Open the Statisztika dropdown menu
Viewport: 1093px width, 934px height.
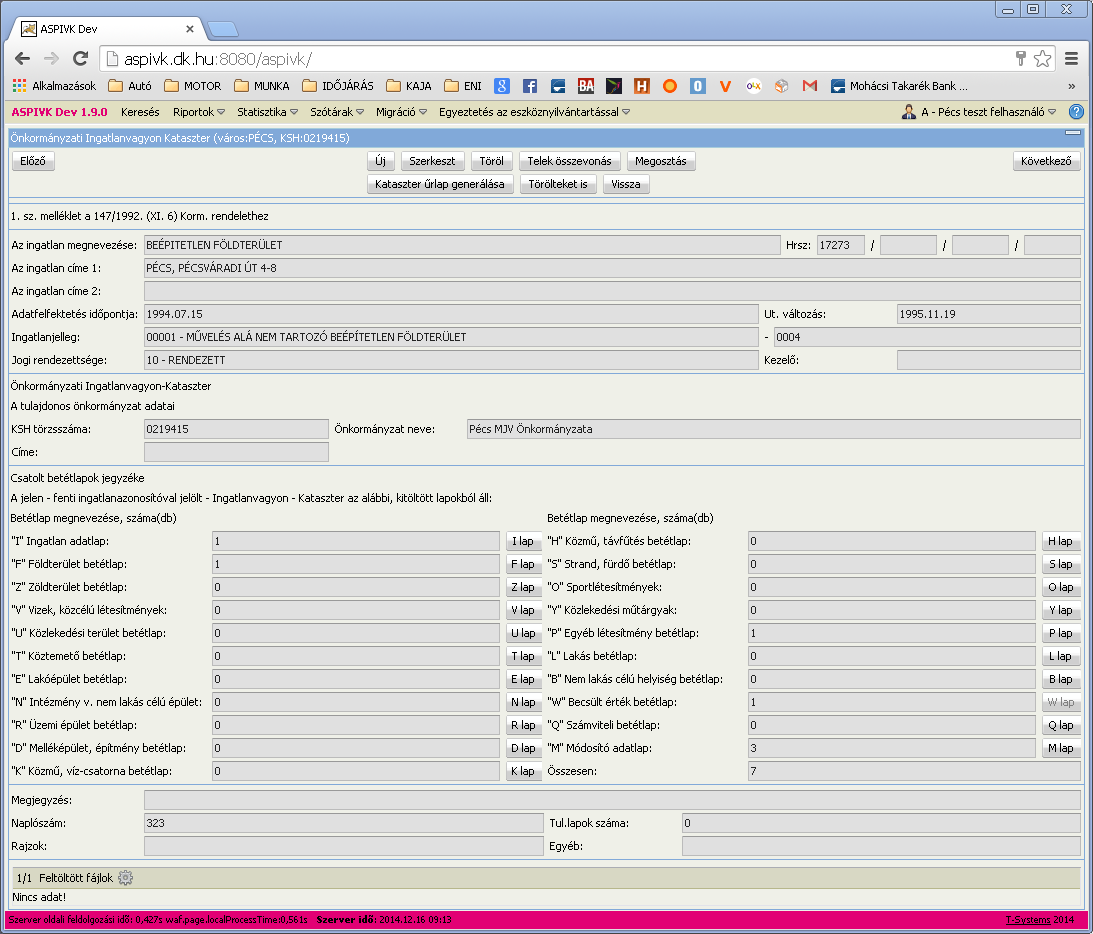point(267,112)
